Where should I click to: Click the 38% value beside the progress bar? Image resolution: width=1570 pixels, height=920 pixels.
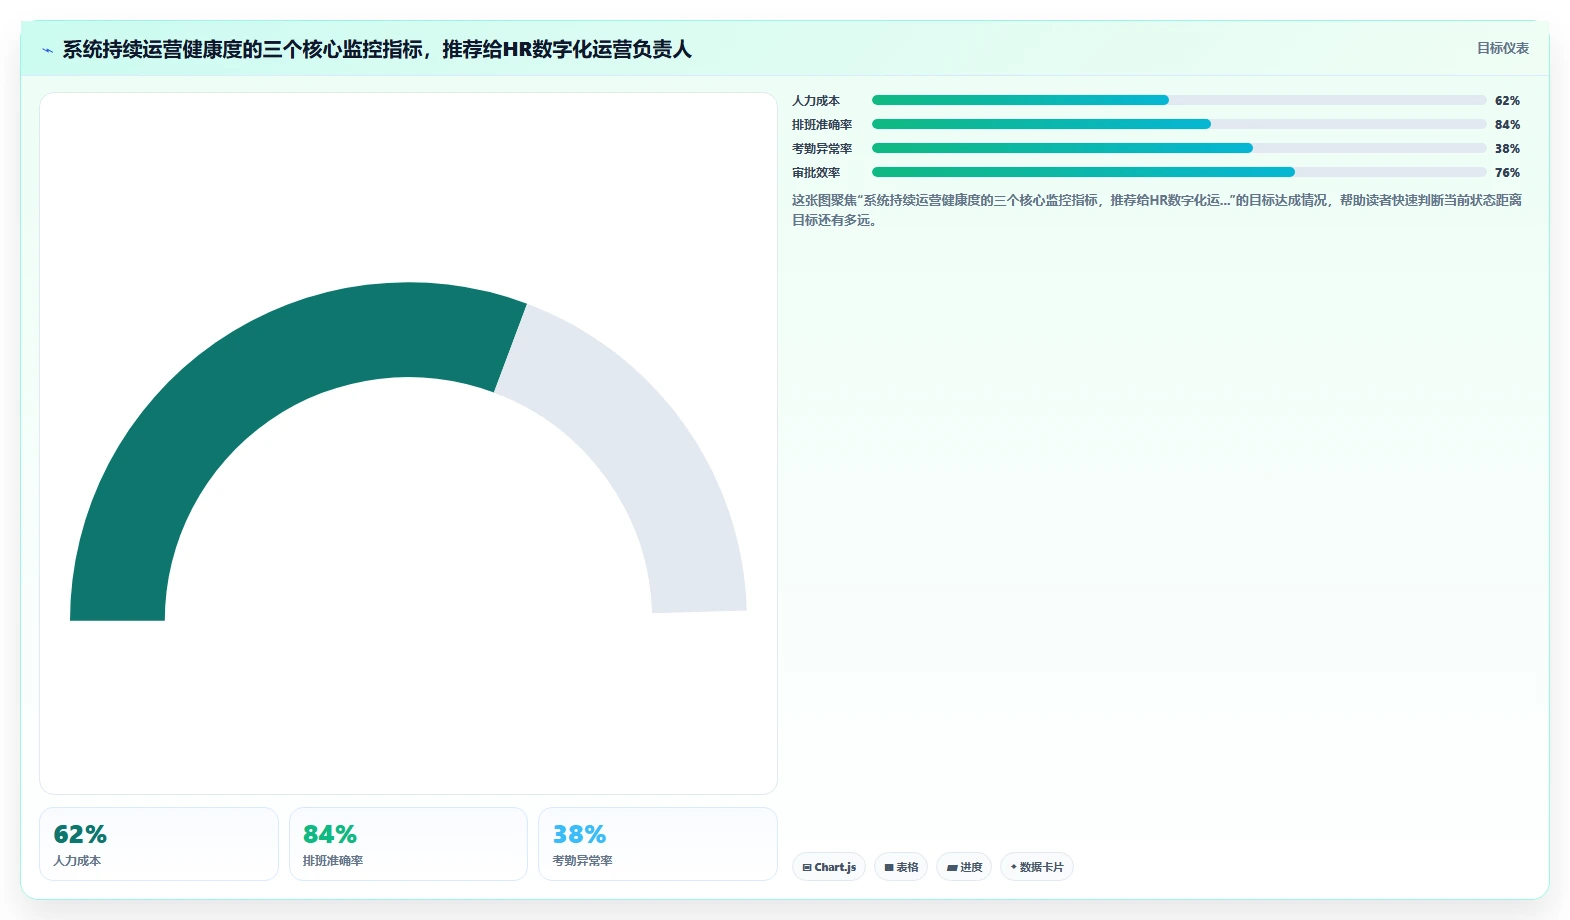tap(1507, 148)
